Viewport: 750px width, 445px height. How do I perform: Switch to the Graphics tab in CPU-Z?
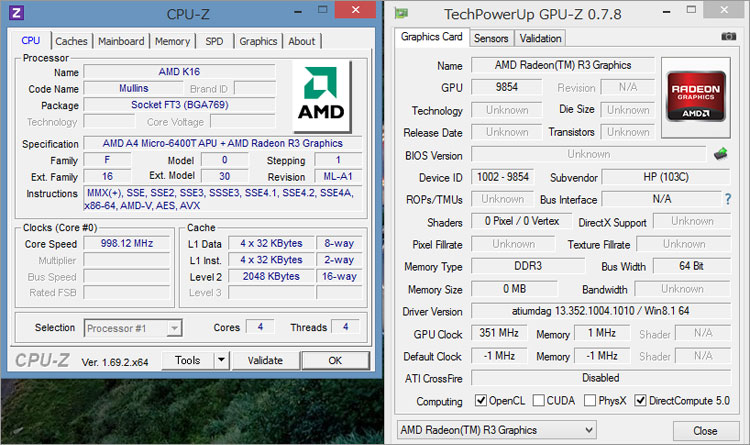tap(258, 41)
